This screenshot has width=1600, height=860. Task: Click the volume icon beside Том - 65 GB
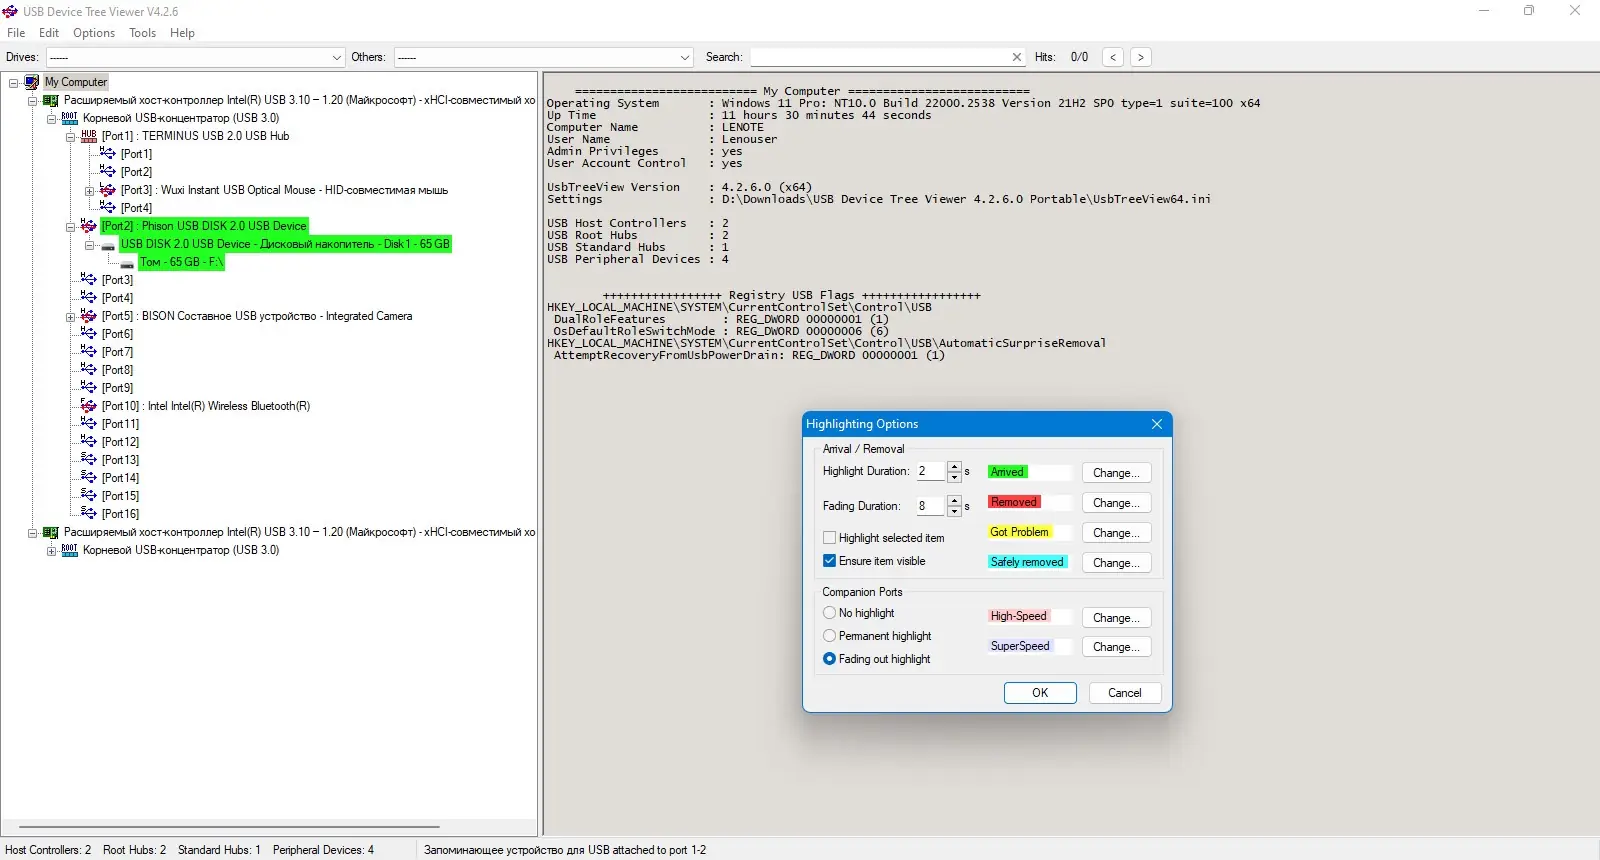127,264
